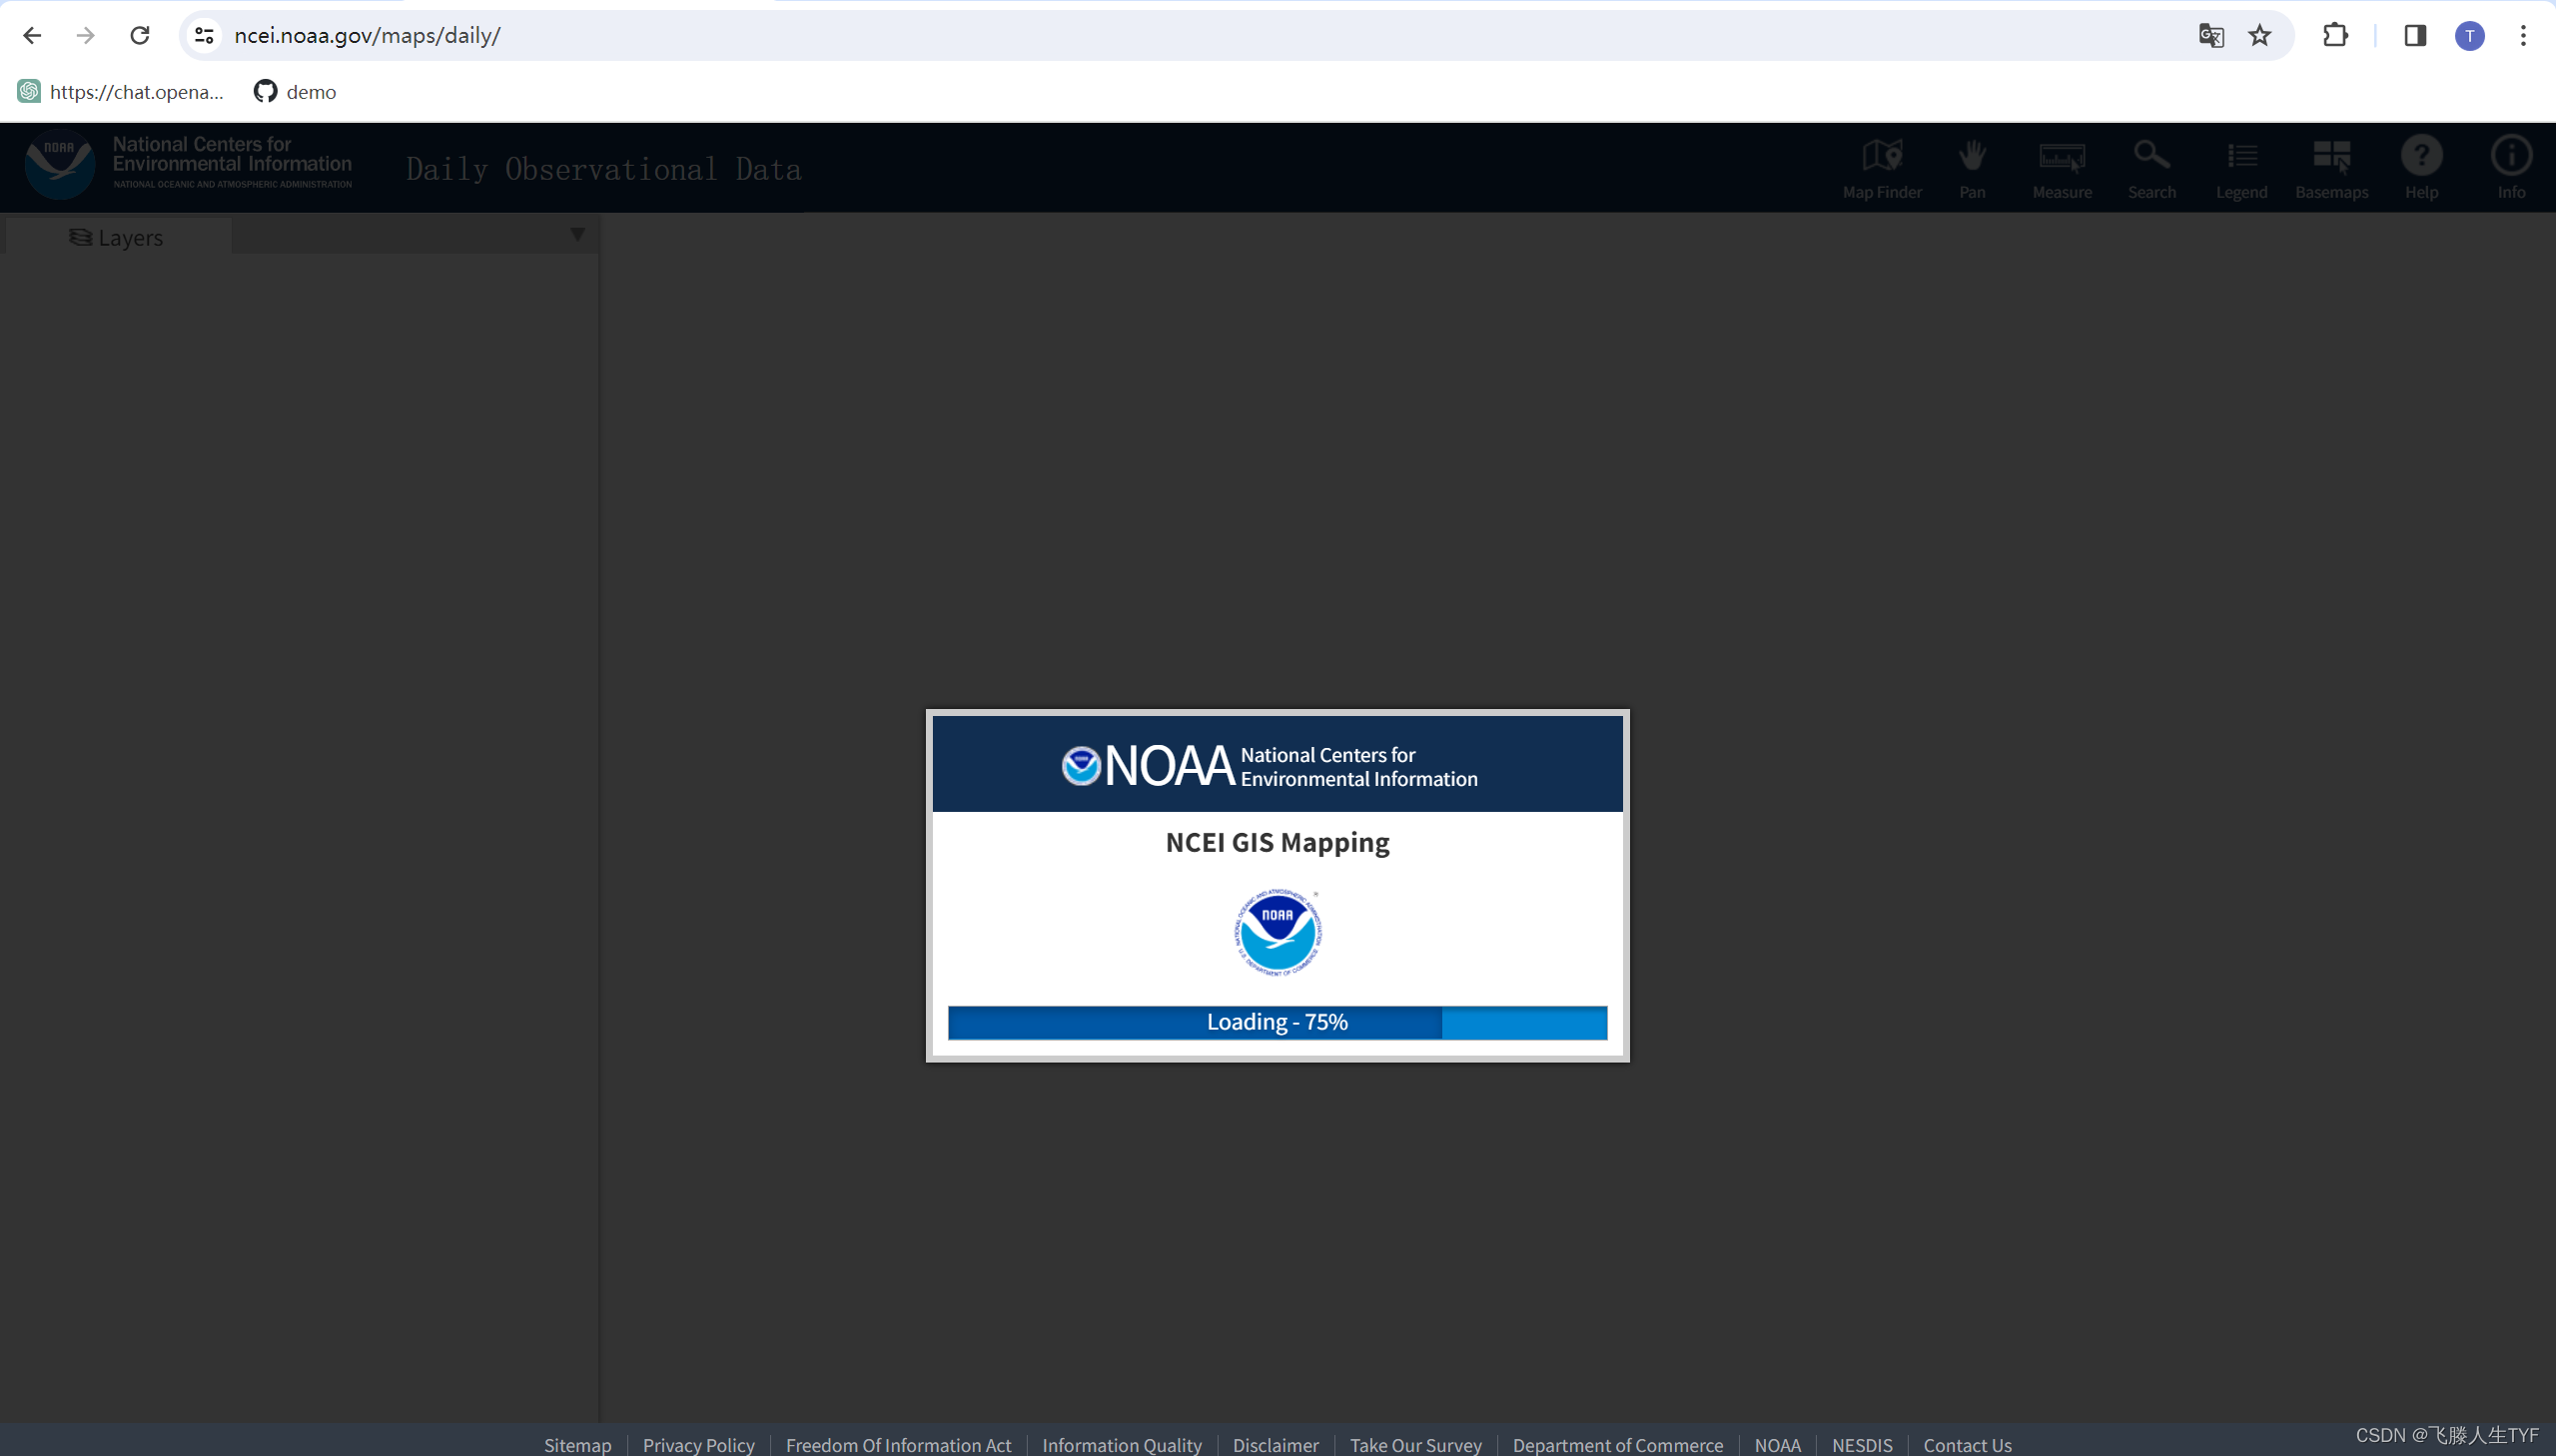Open the Disclaimer footer link
Viewport: 2556px width, 1456px height.
pyautogui.click(x=1276, y=1444)
